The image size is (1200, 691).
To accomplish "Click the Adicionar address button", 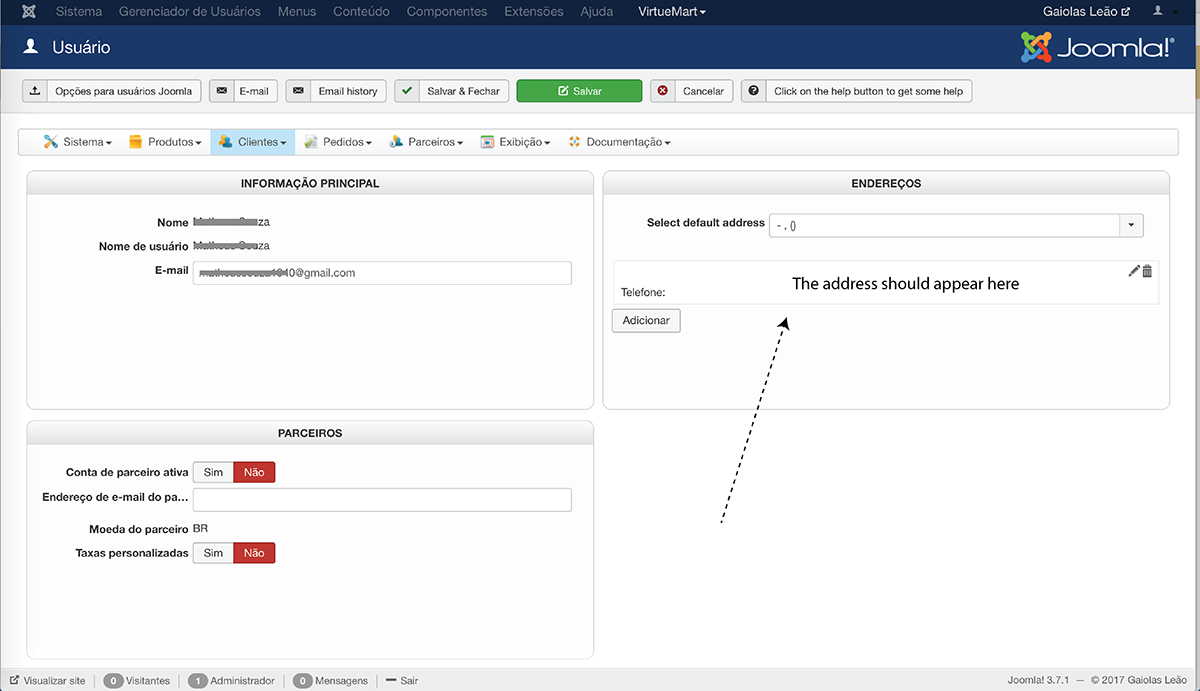I will (646, 320).
